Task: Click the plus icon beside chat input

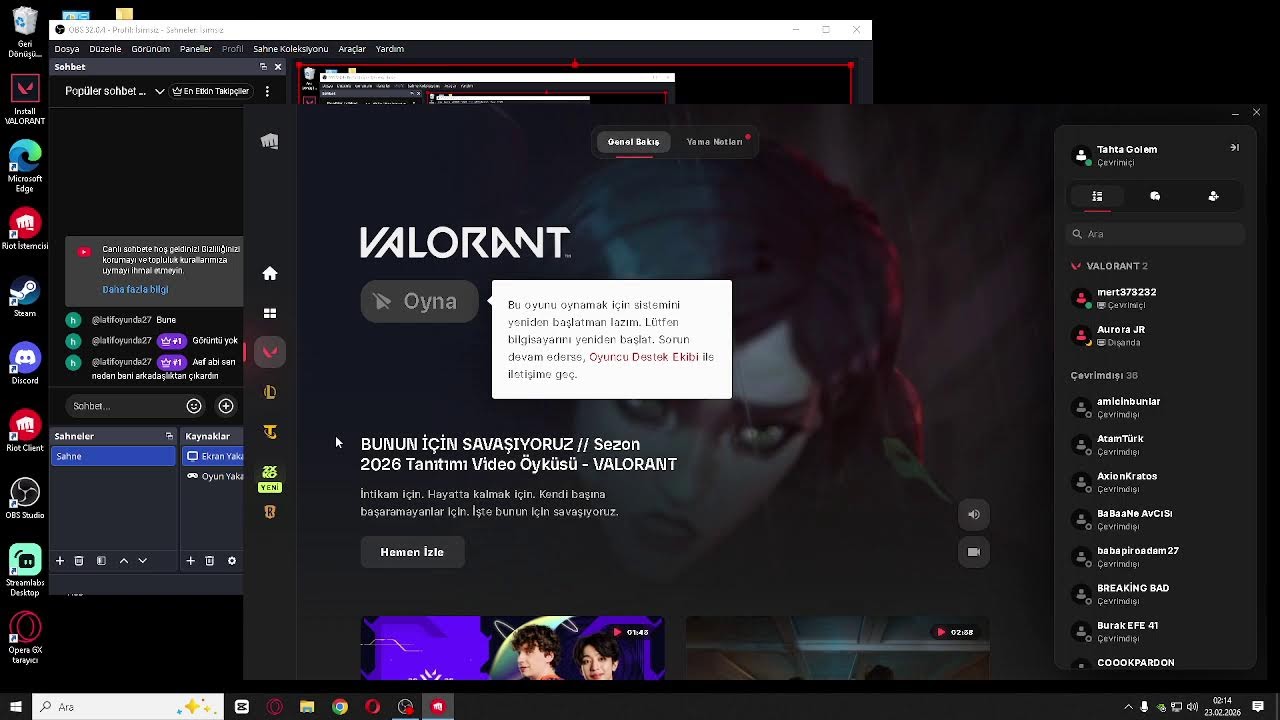Action: [x=226, y=406]
